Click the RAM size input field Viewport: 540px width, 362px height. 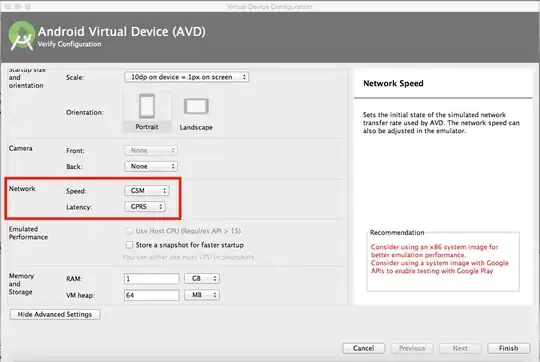(x=152, y=278)
